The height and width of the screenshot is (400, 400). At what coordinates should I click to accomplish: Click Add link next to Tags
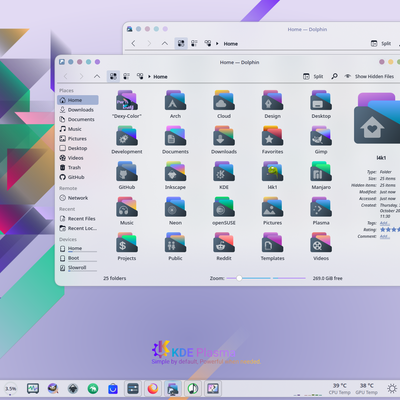pos(385,223)
